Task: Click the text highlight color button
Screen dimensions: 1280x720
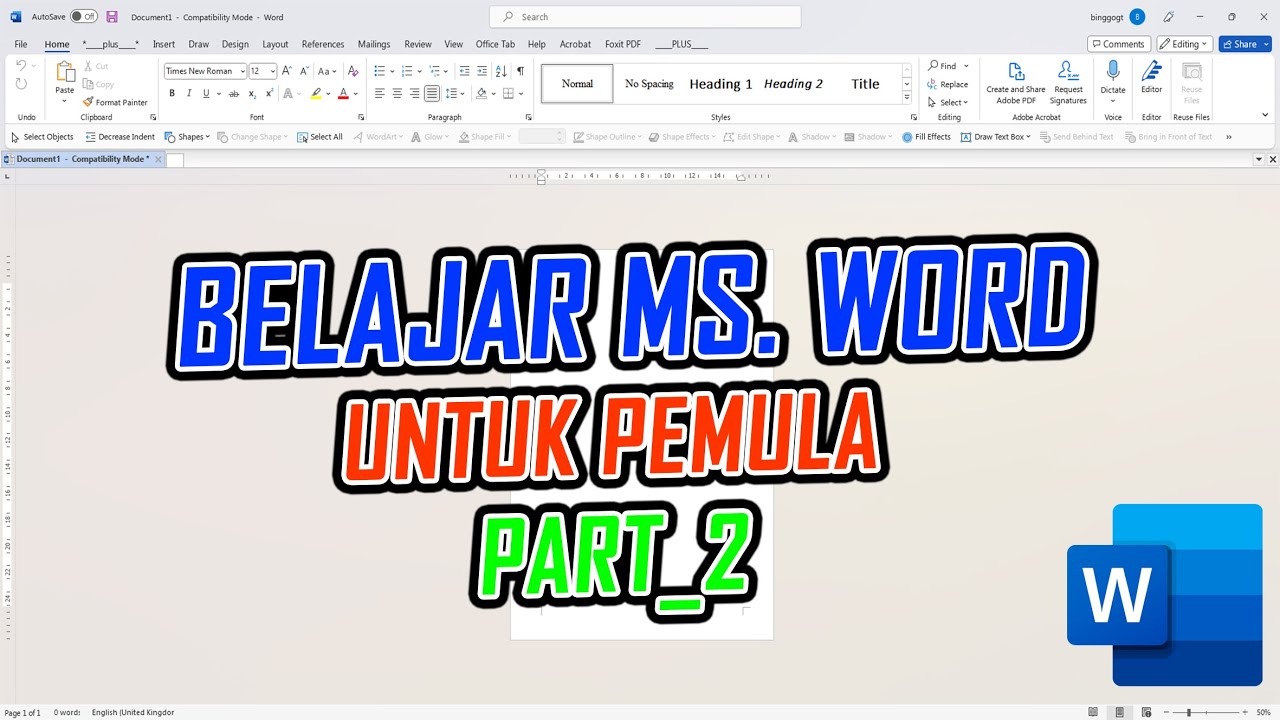Action: click(x=316, y=93)
